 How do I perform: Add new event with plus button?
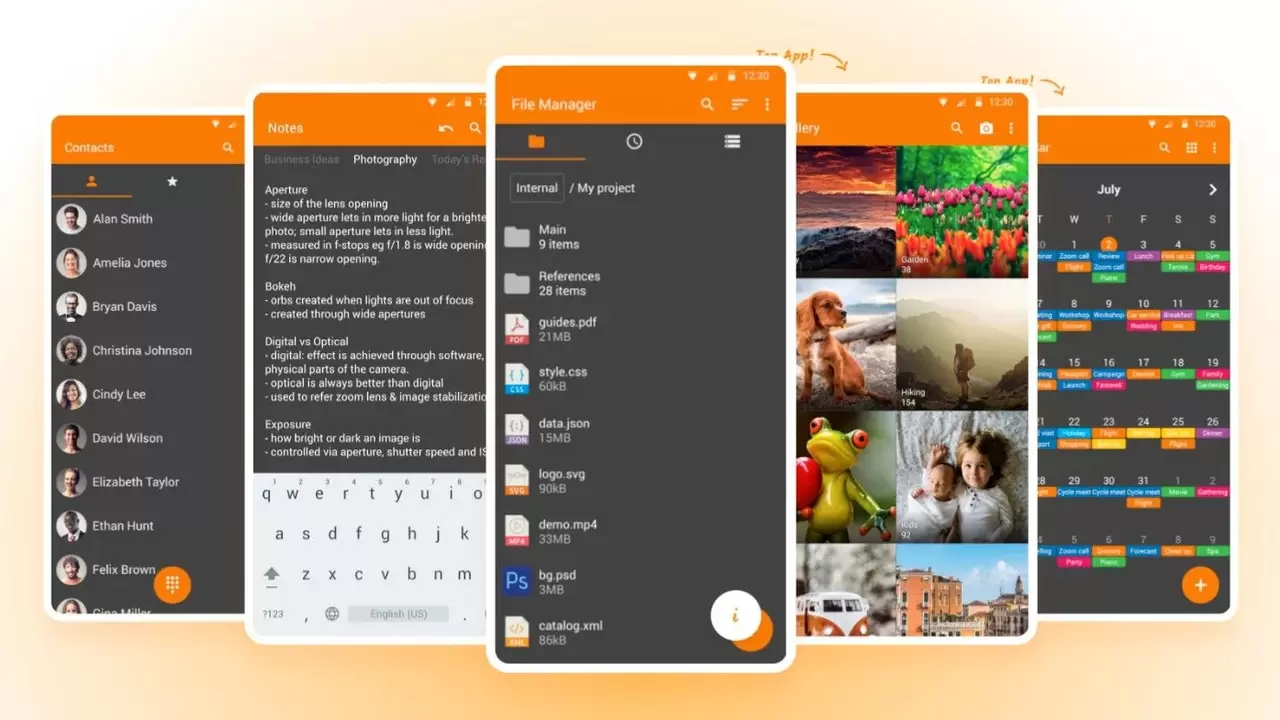tap(1200, 585)
